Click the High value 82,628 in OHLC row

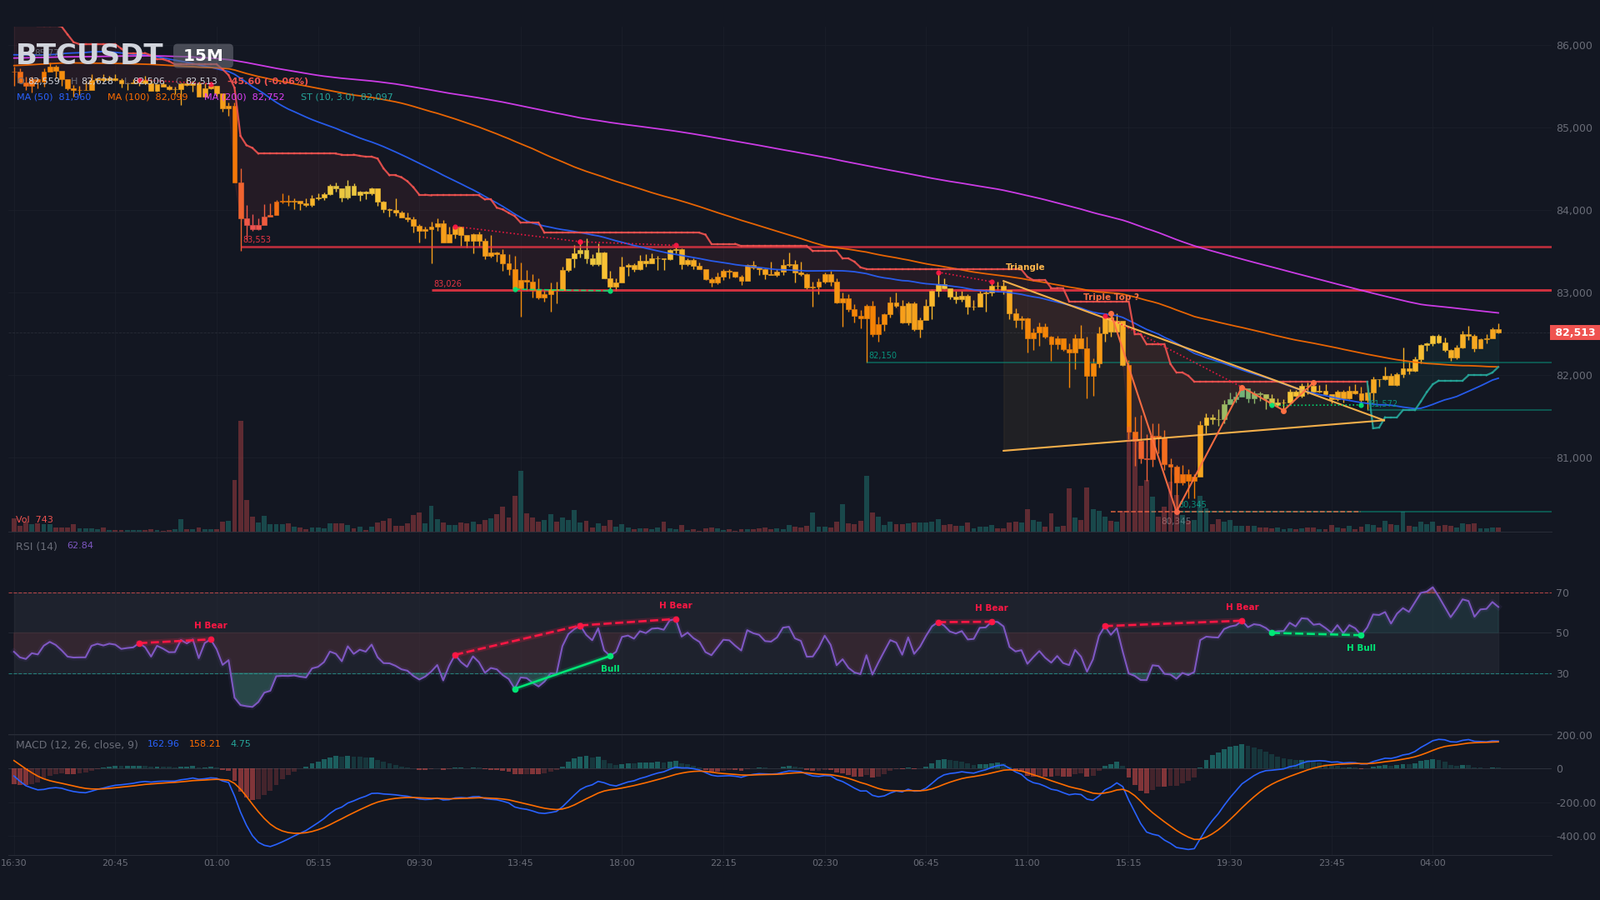click(x=98, y=82)
